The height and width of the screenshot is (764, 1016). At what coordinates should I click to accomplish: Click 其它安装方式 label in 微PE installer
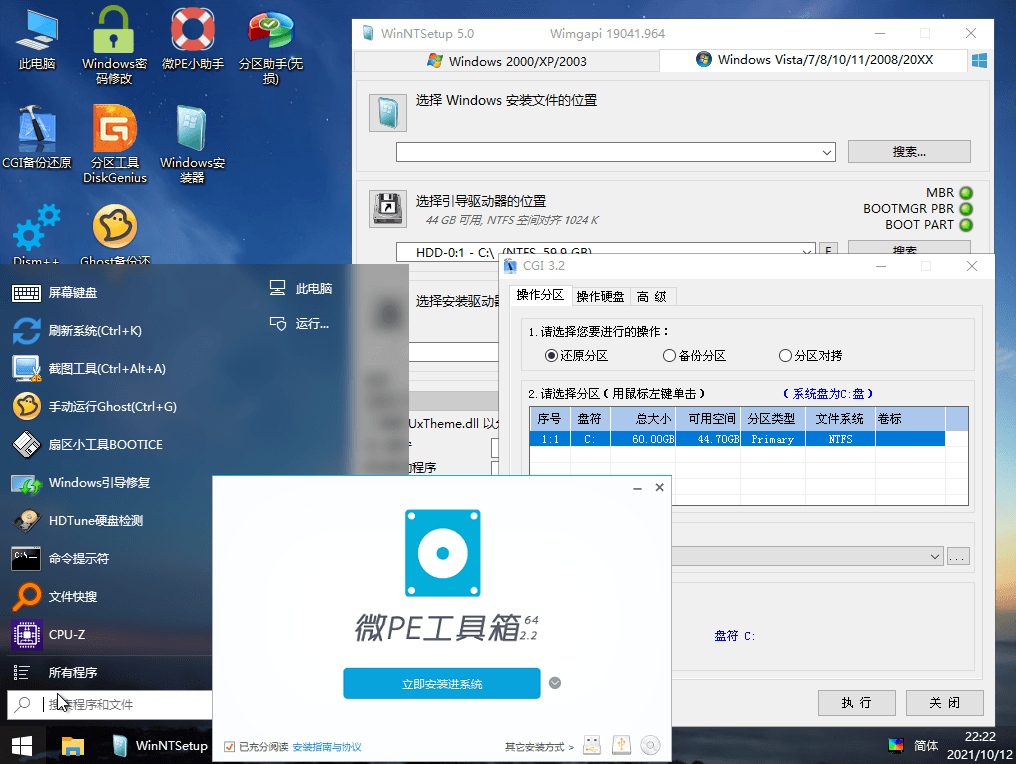coord(539,747)
